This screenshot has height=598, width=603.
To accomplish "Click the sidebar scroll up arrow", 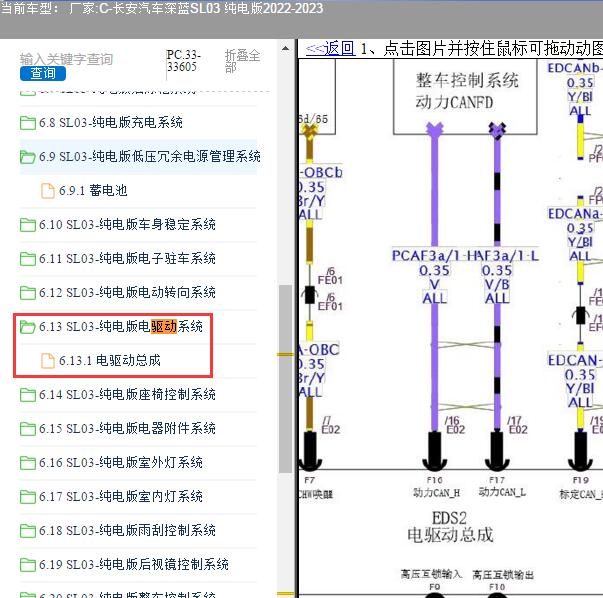I will 285,48.
